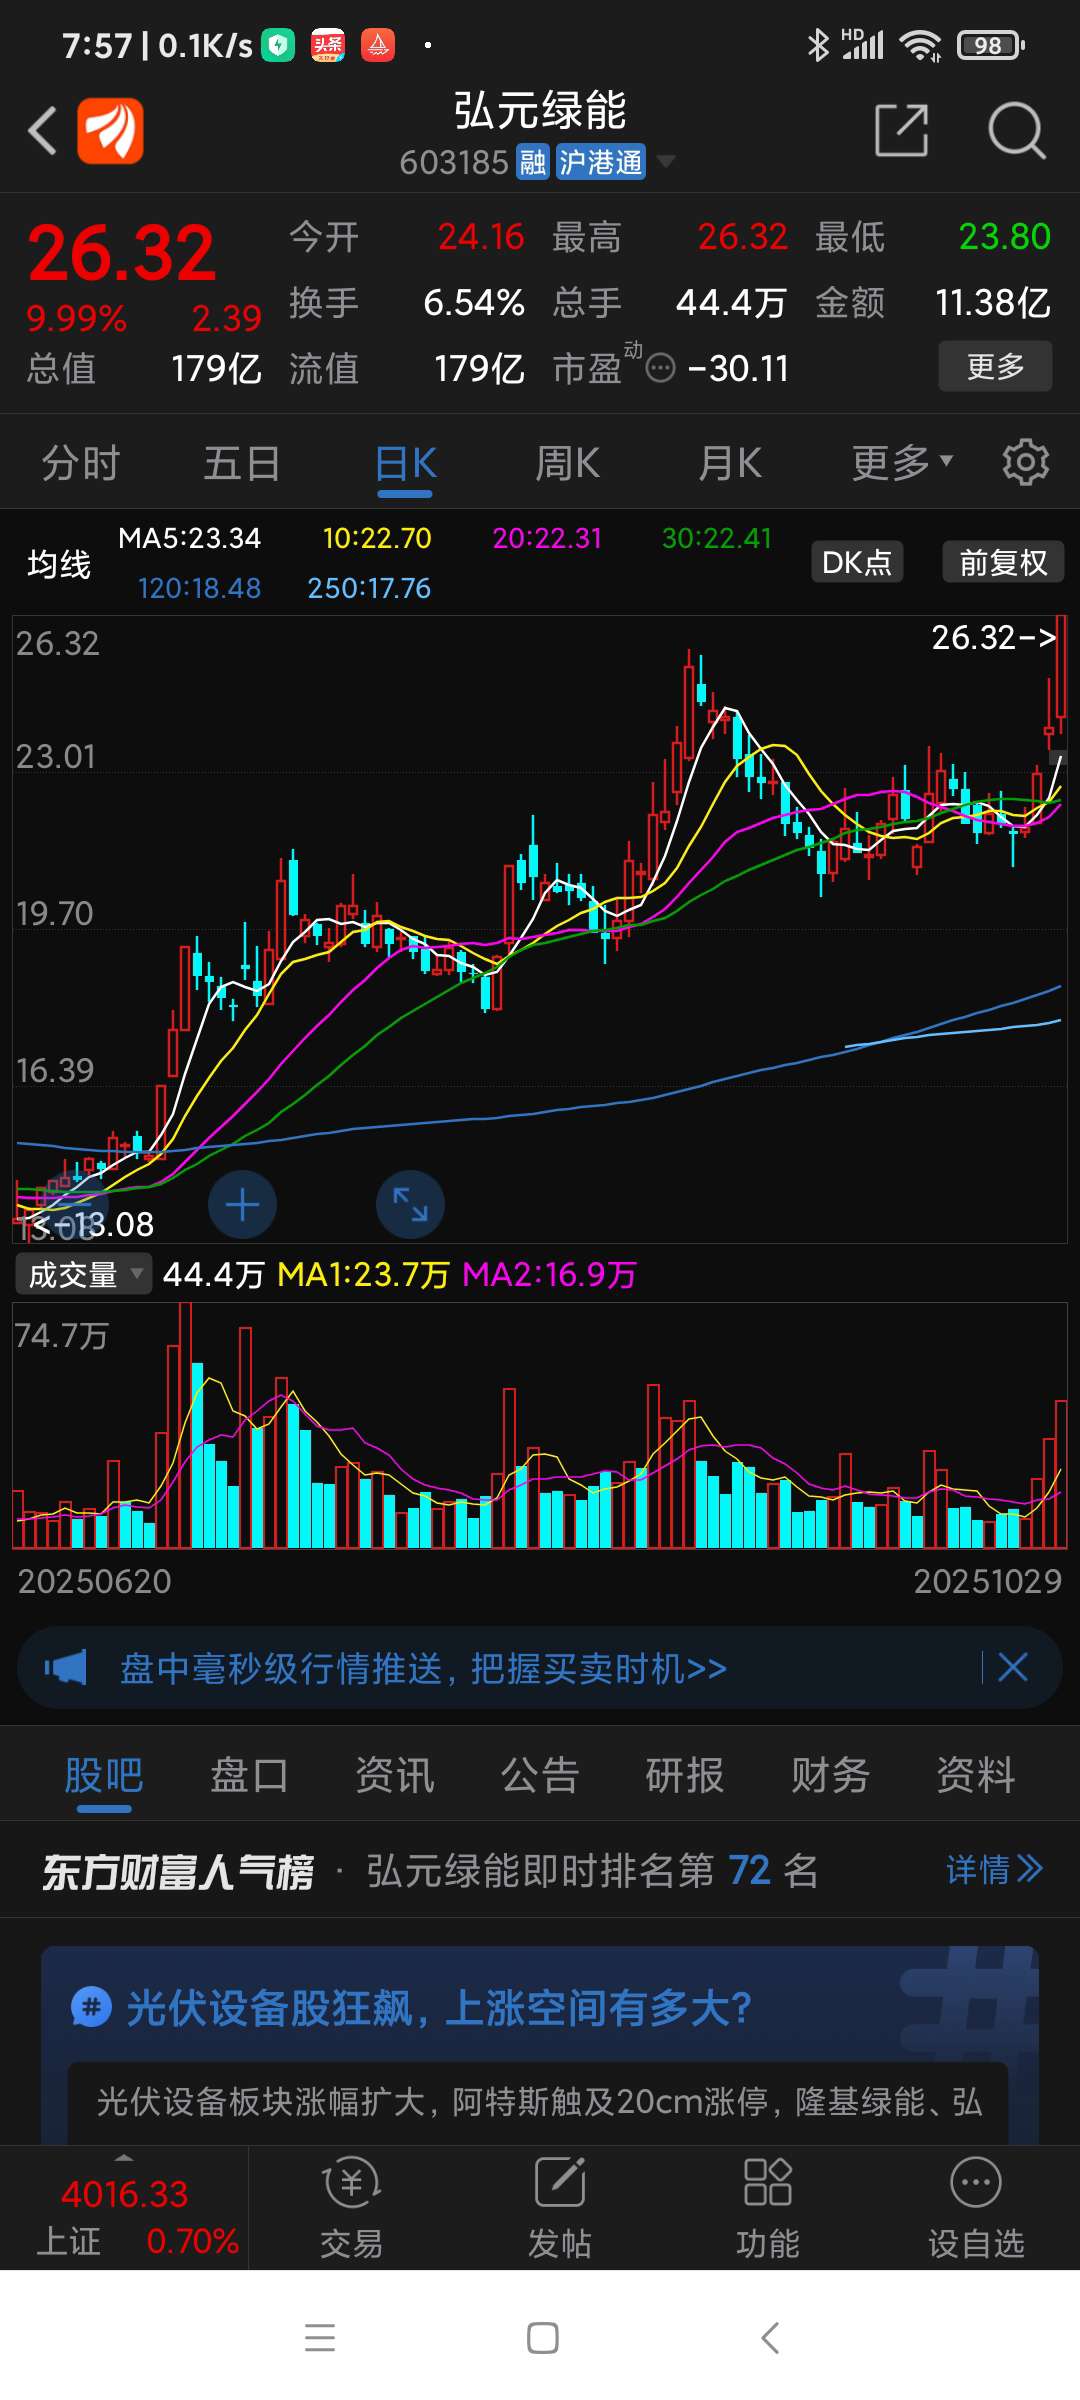Close the quote push banner
This screenshot has height=2400, width=1080.
pos(1013,1667)
